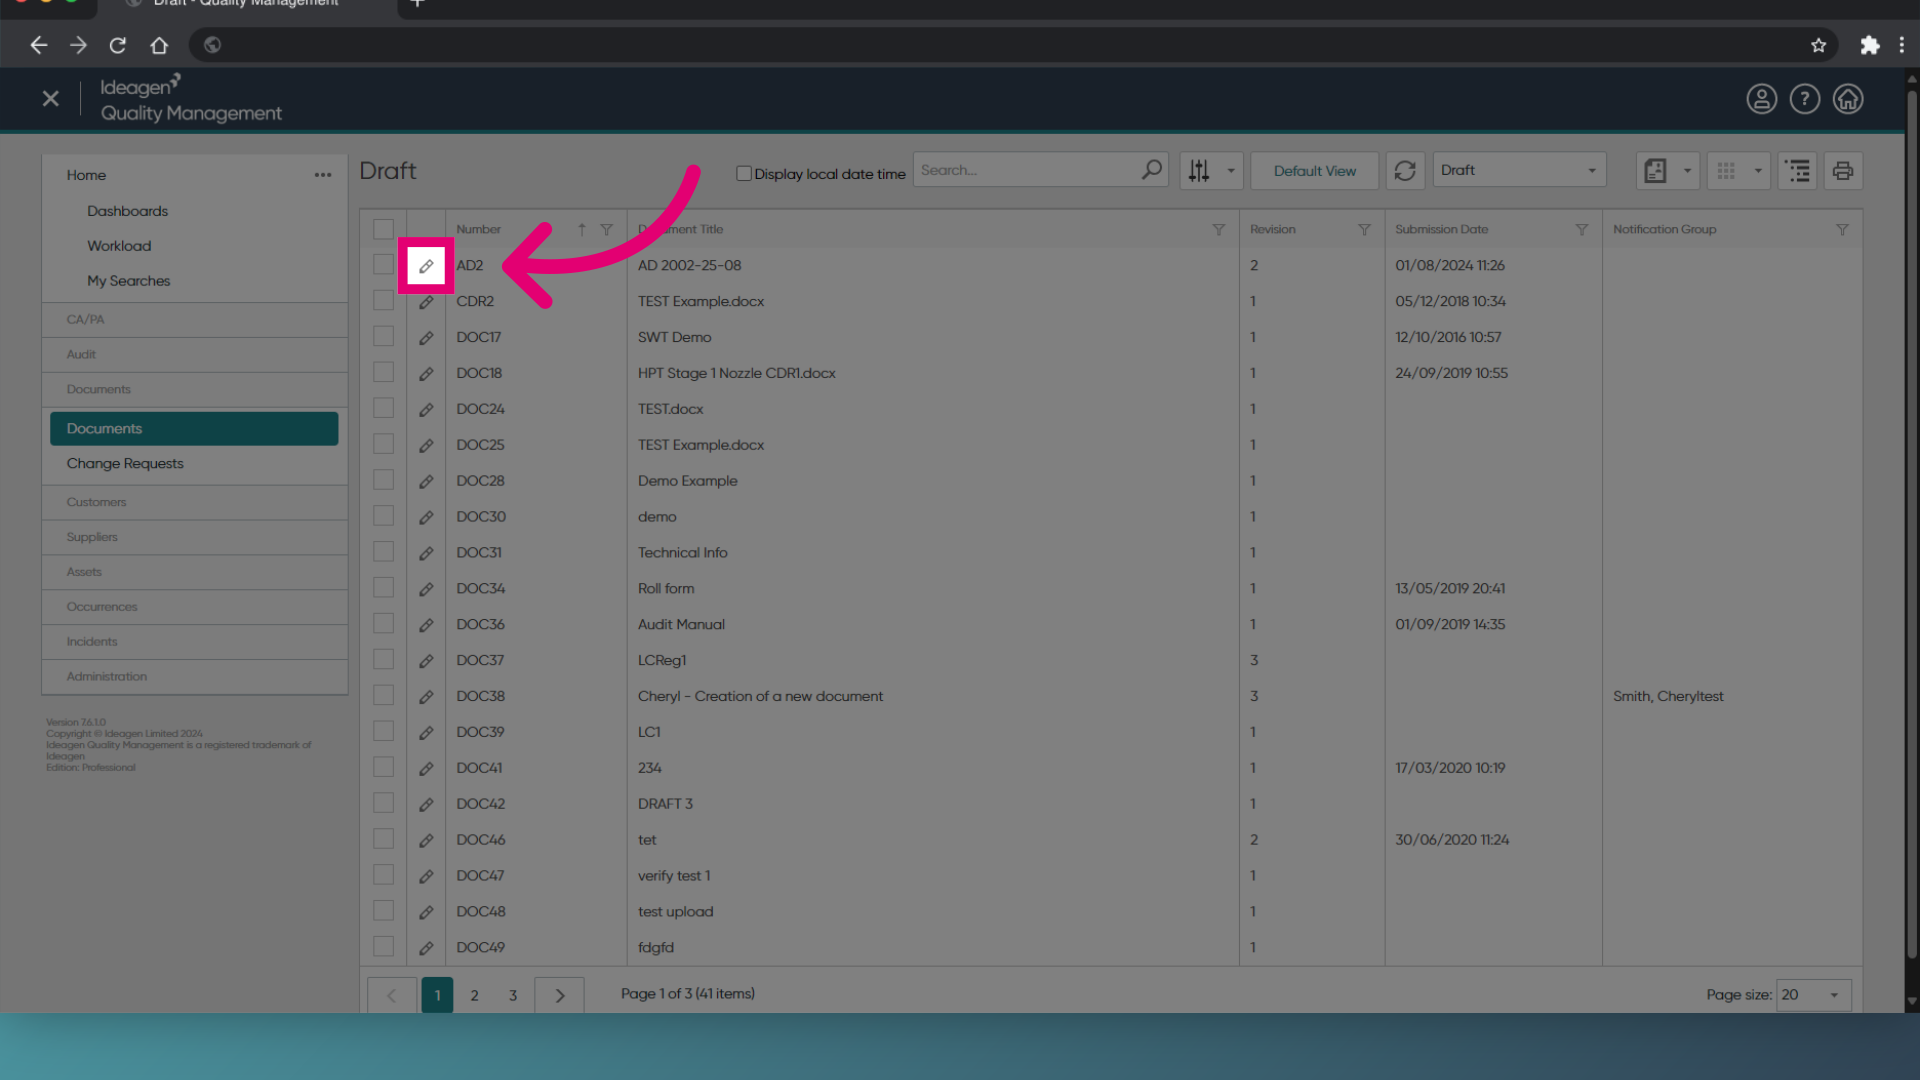
Task: Click the user profile icon
Action: point(1761,99)
